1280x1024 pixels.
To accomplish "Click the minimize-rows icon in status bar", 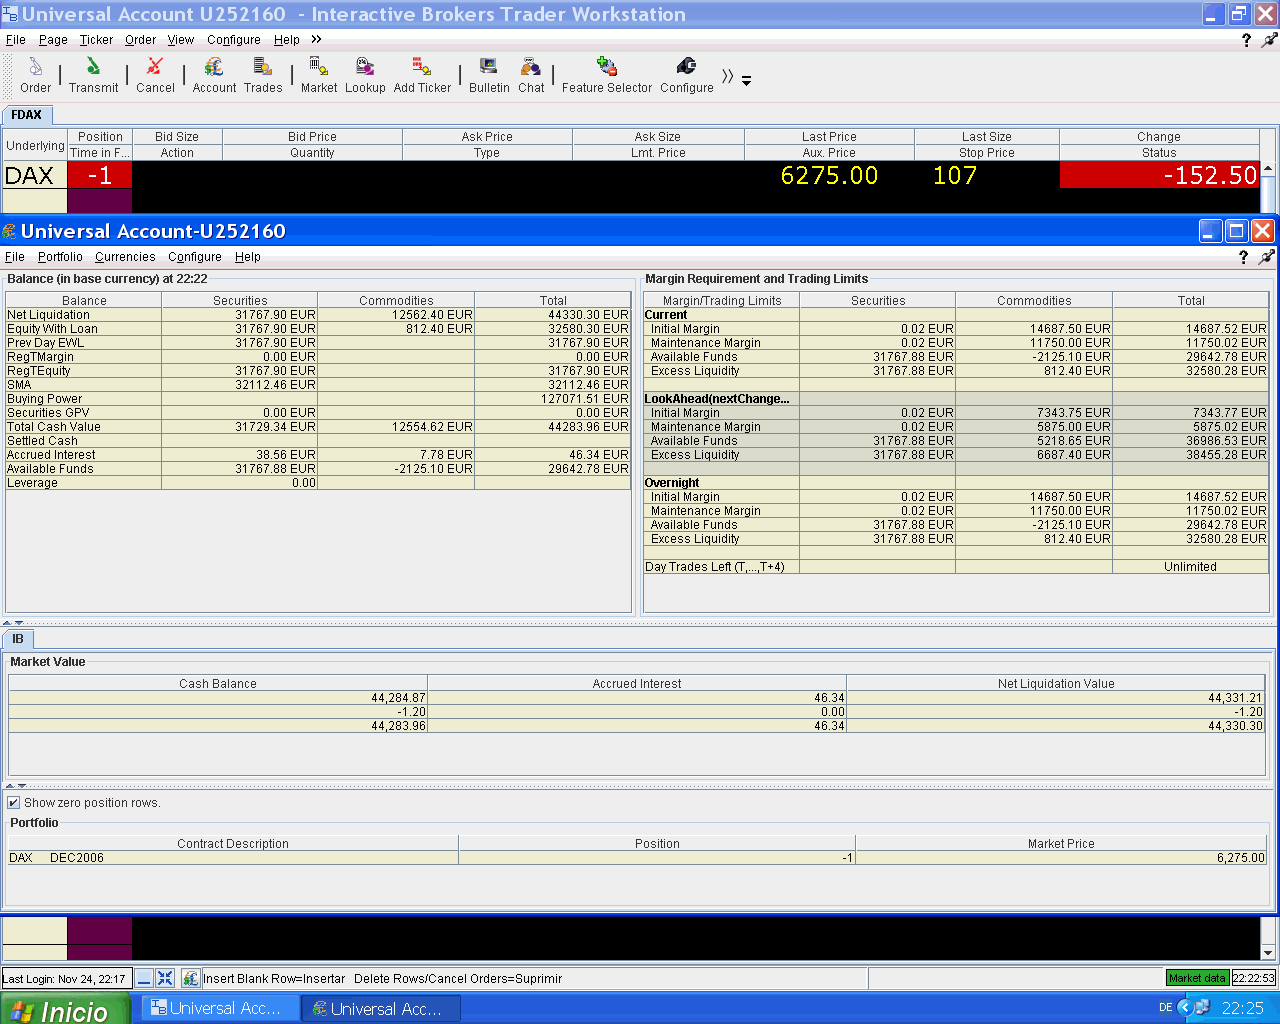I will (x=144, y=978).
